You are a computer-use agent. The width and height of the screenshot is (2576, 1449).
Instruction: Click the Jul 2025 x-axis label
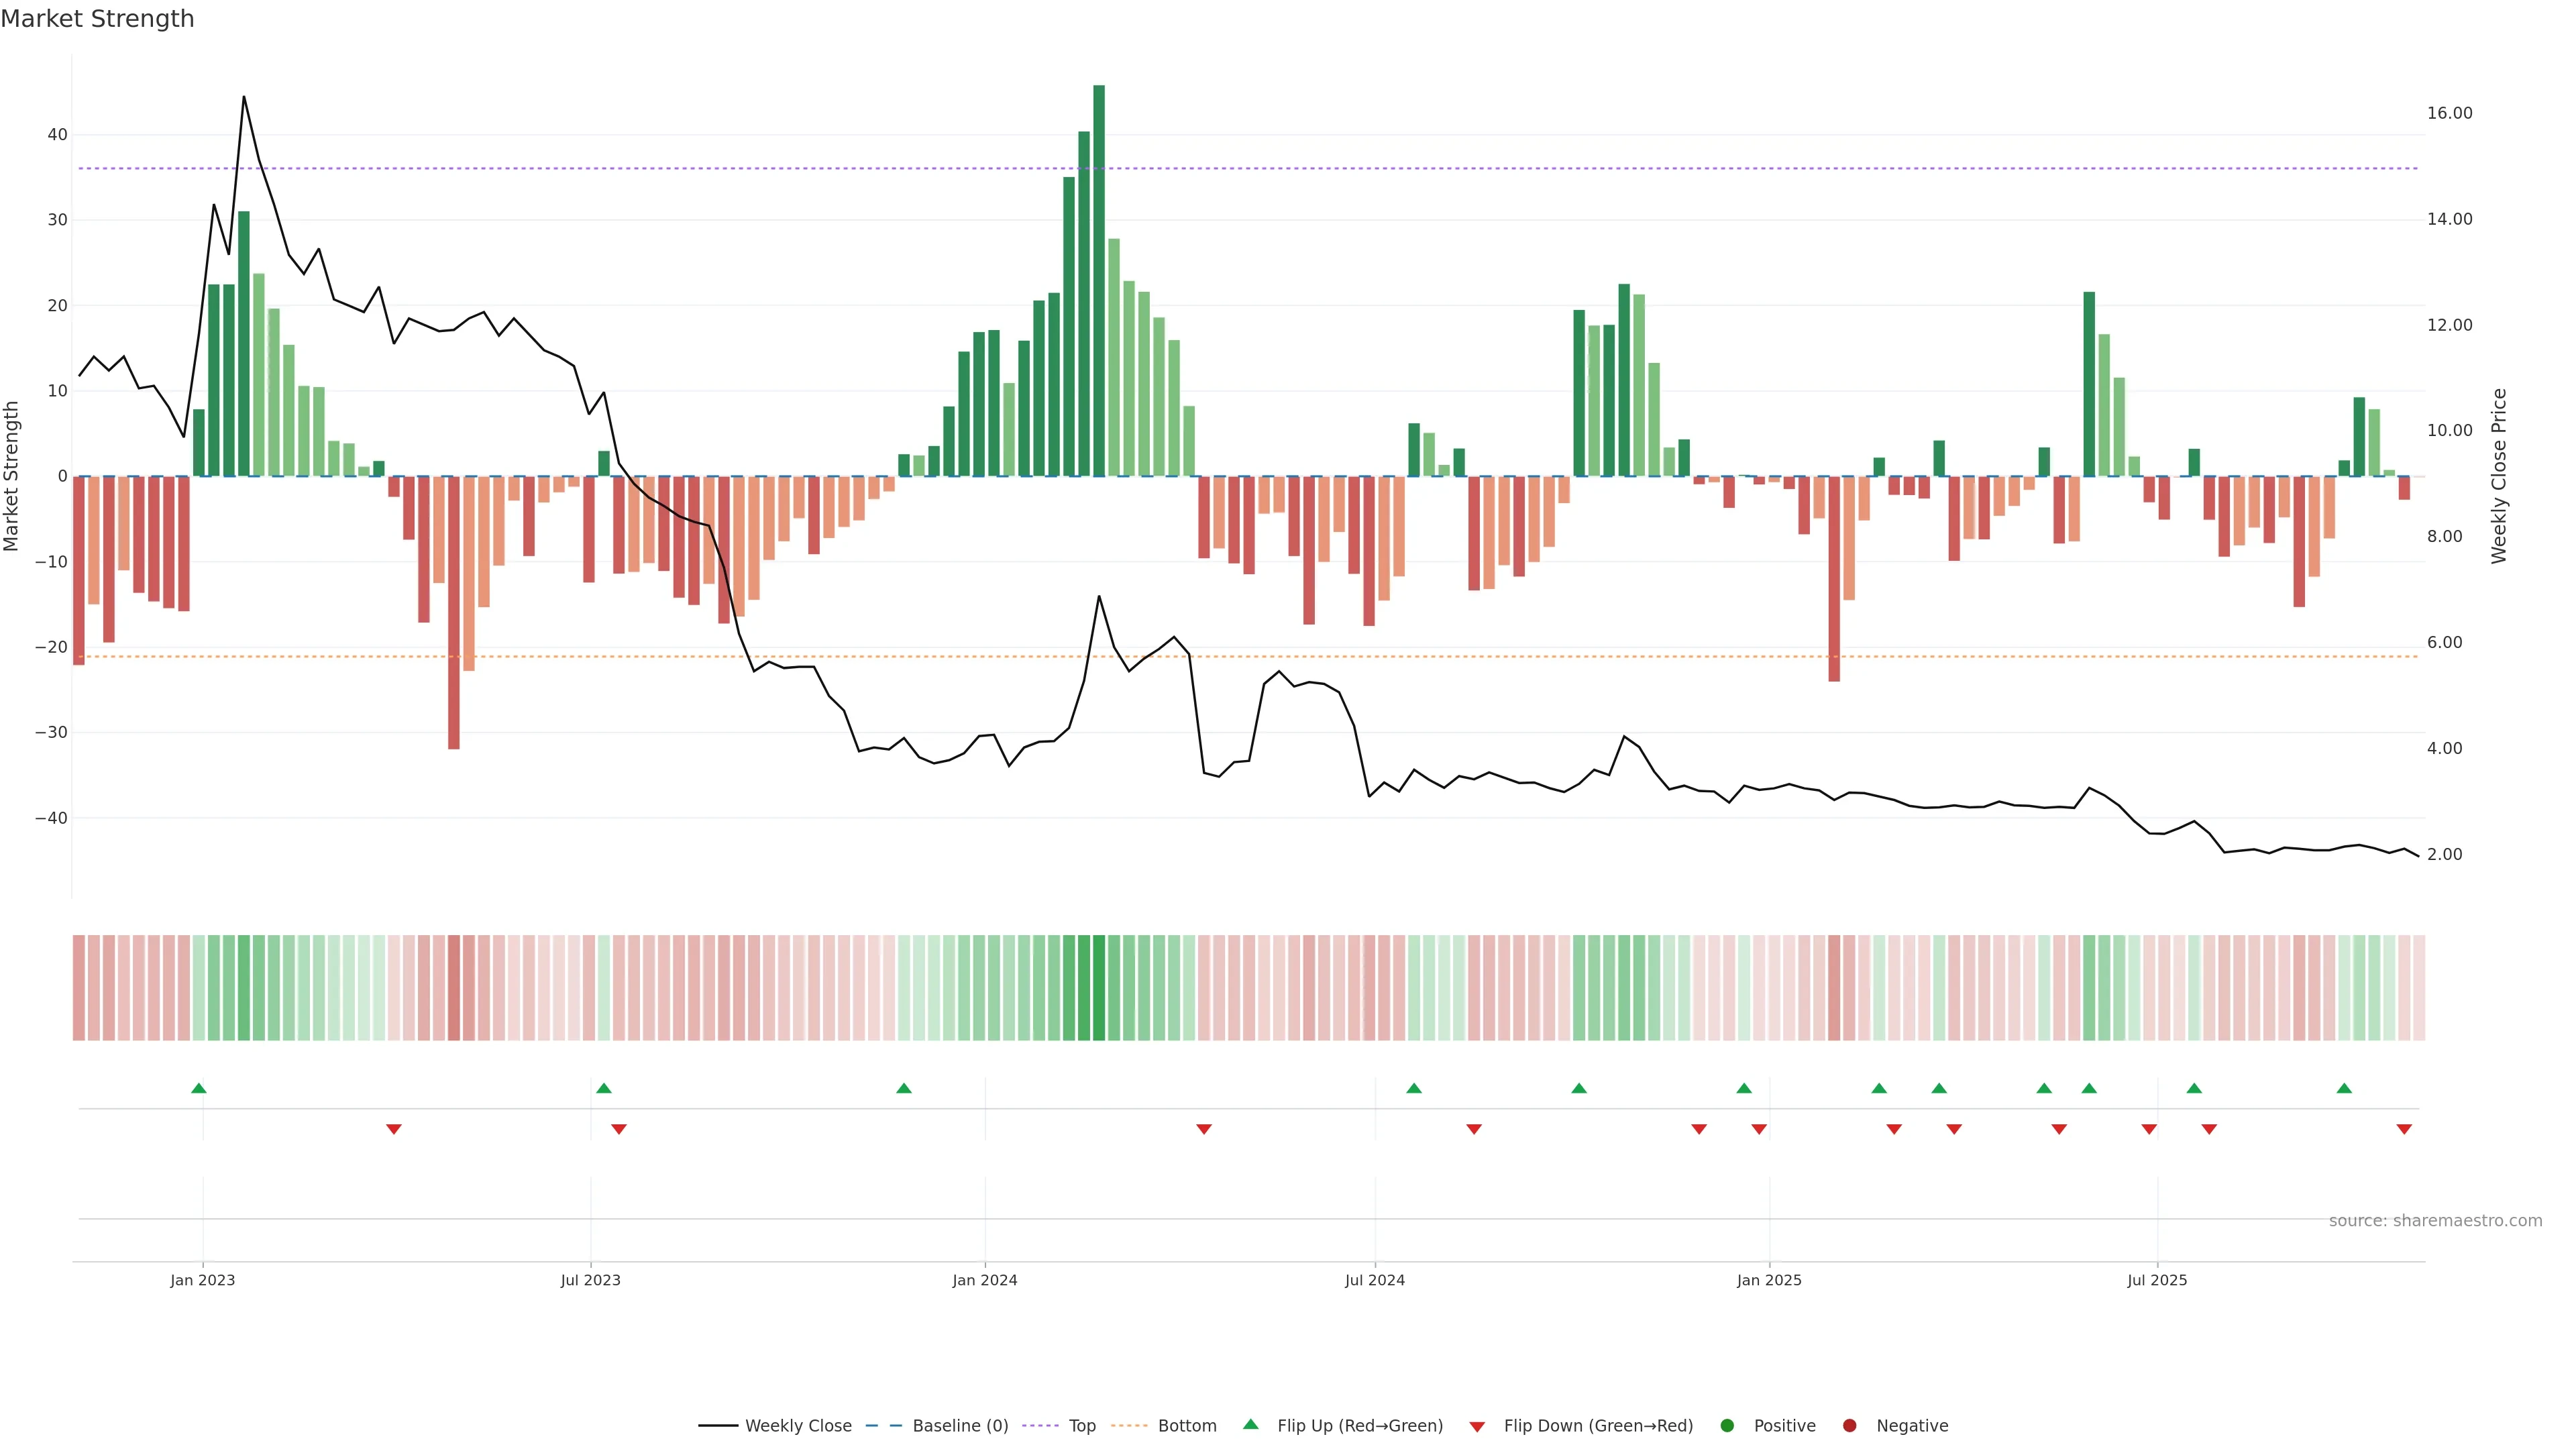point(2157,1280)
